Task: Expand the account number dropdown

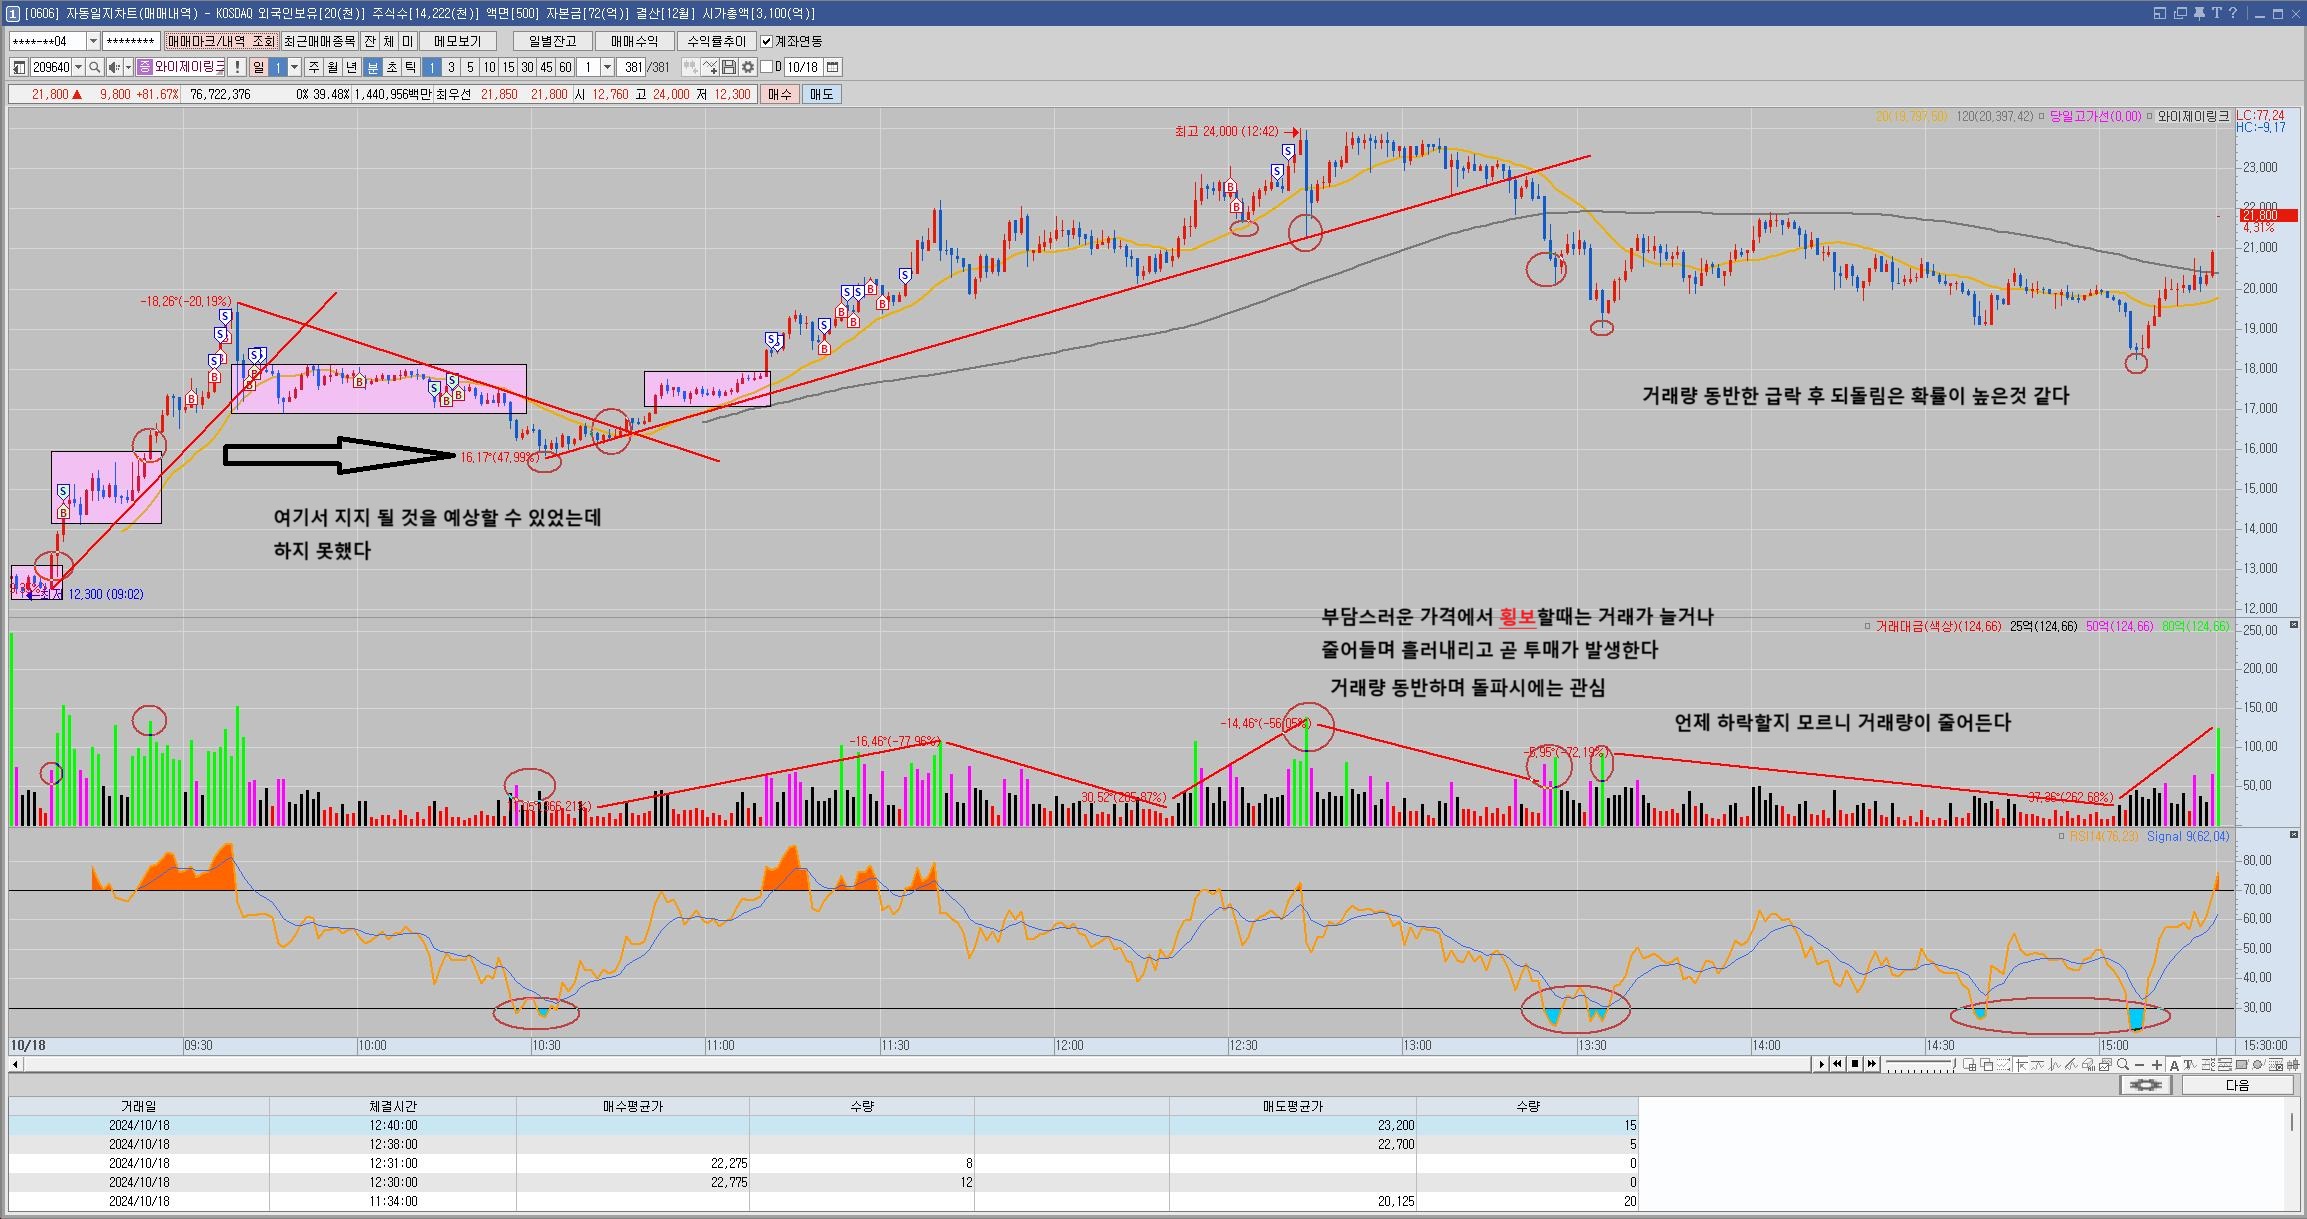Action: click(93, 41)
